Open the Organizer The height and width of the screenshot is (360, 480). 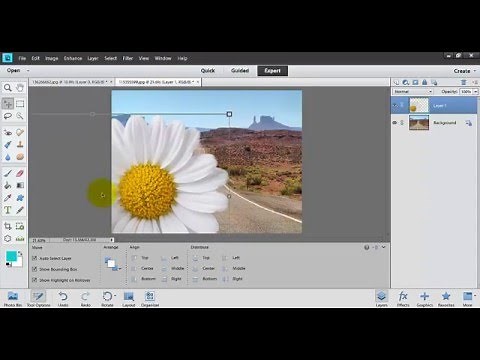click(x=150, y=298)
